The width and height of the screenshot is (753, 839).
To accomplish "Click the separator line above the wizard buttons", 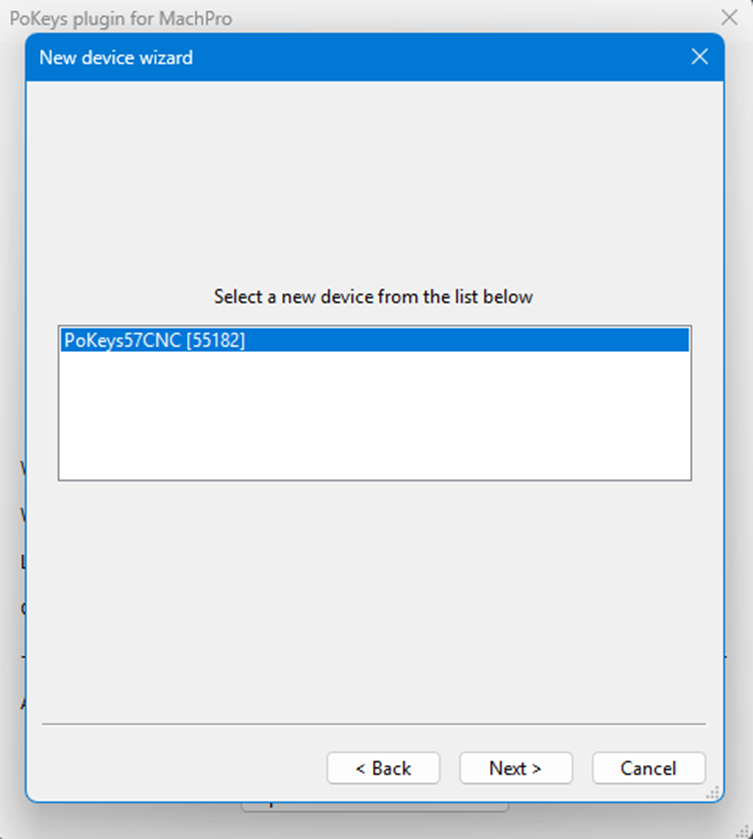I will pyautogui.click(x=373, y=723).
